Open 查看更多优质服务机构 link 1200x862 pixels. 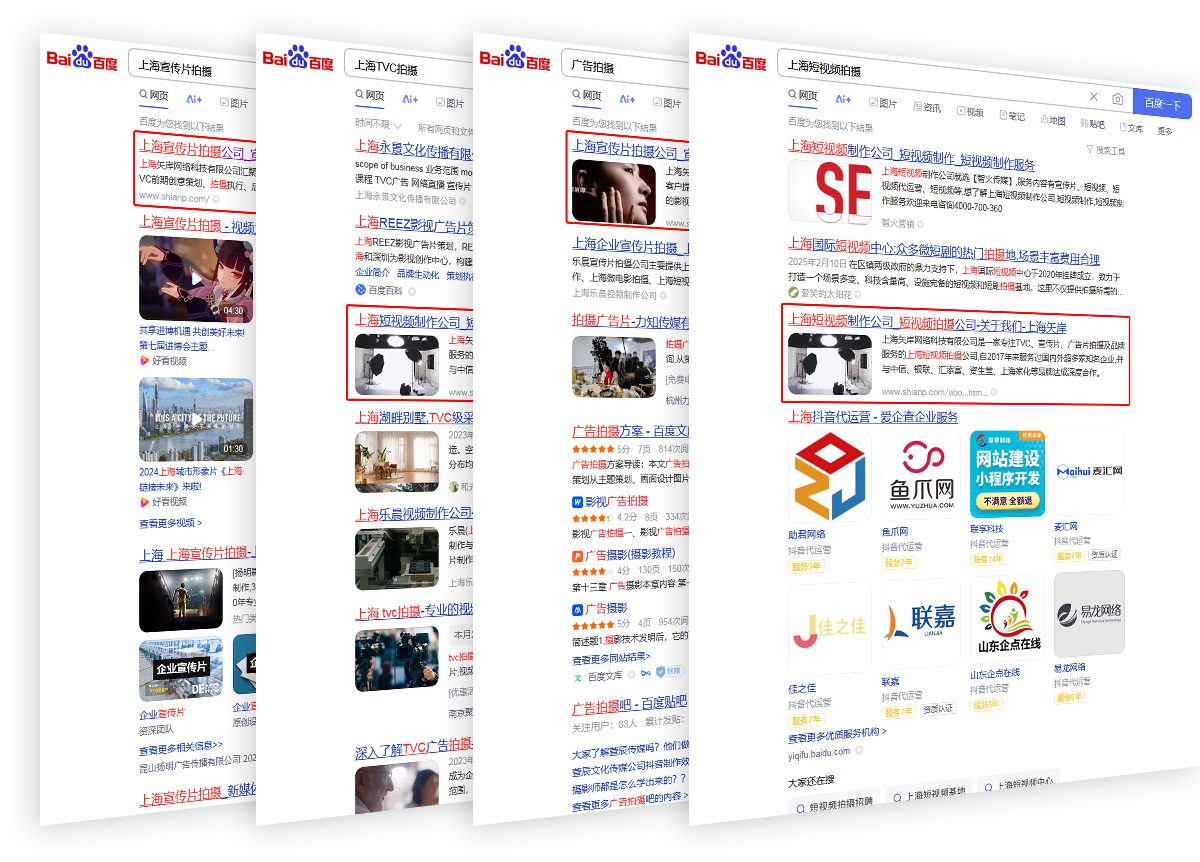pyautogui.click(x=837, y=733)
